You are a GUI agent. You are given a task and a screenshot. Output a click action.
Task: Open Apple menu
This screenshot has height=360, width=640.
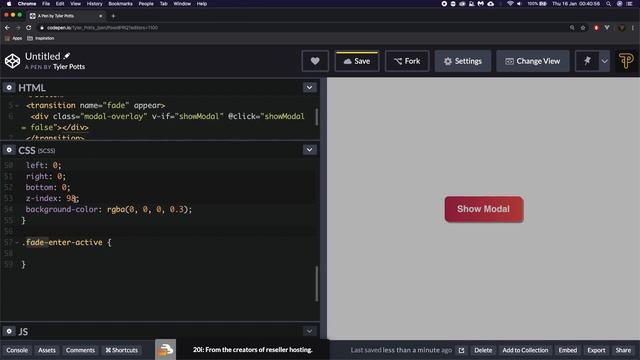click(9, 4)
